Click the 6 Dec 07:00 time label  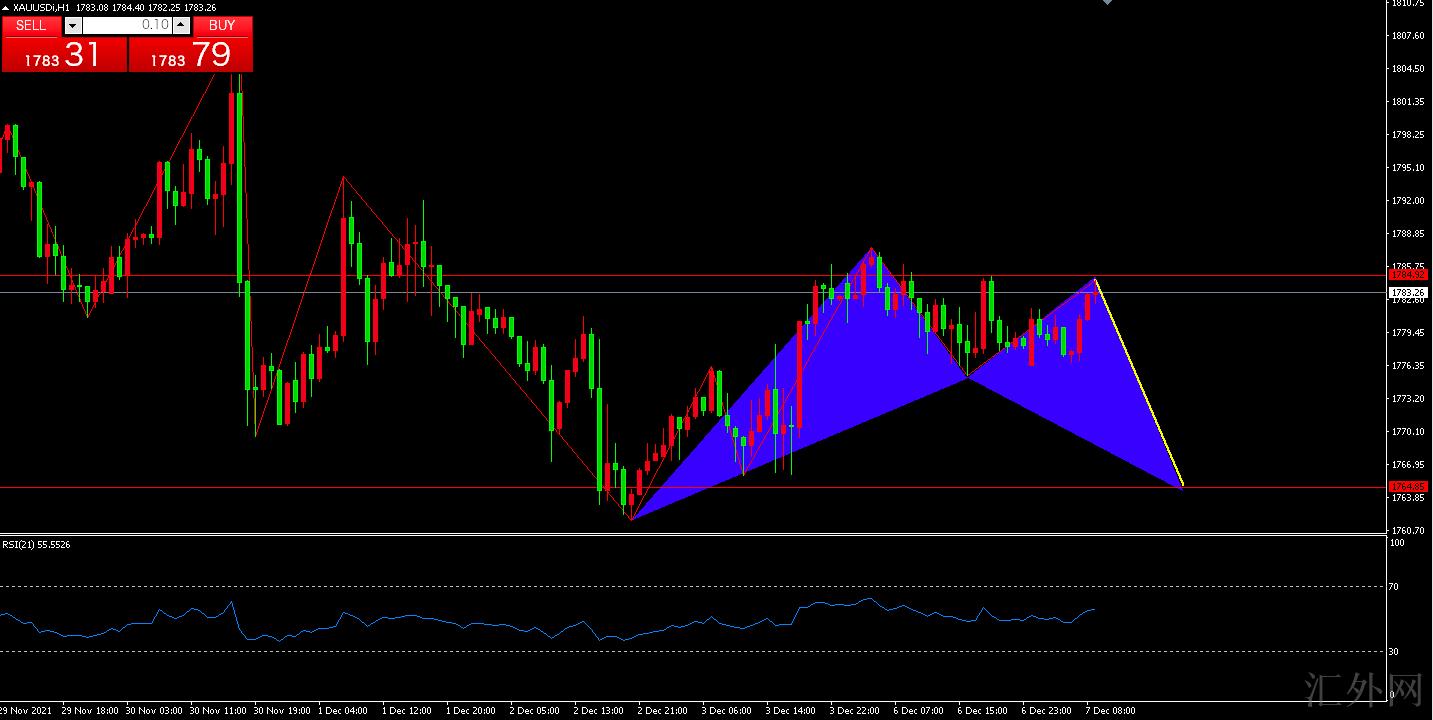pyautogui.click(x=921, y=711)
